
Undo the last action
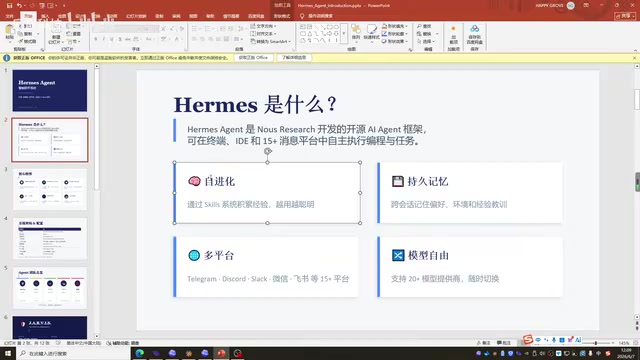point(19,6)
